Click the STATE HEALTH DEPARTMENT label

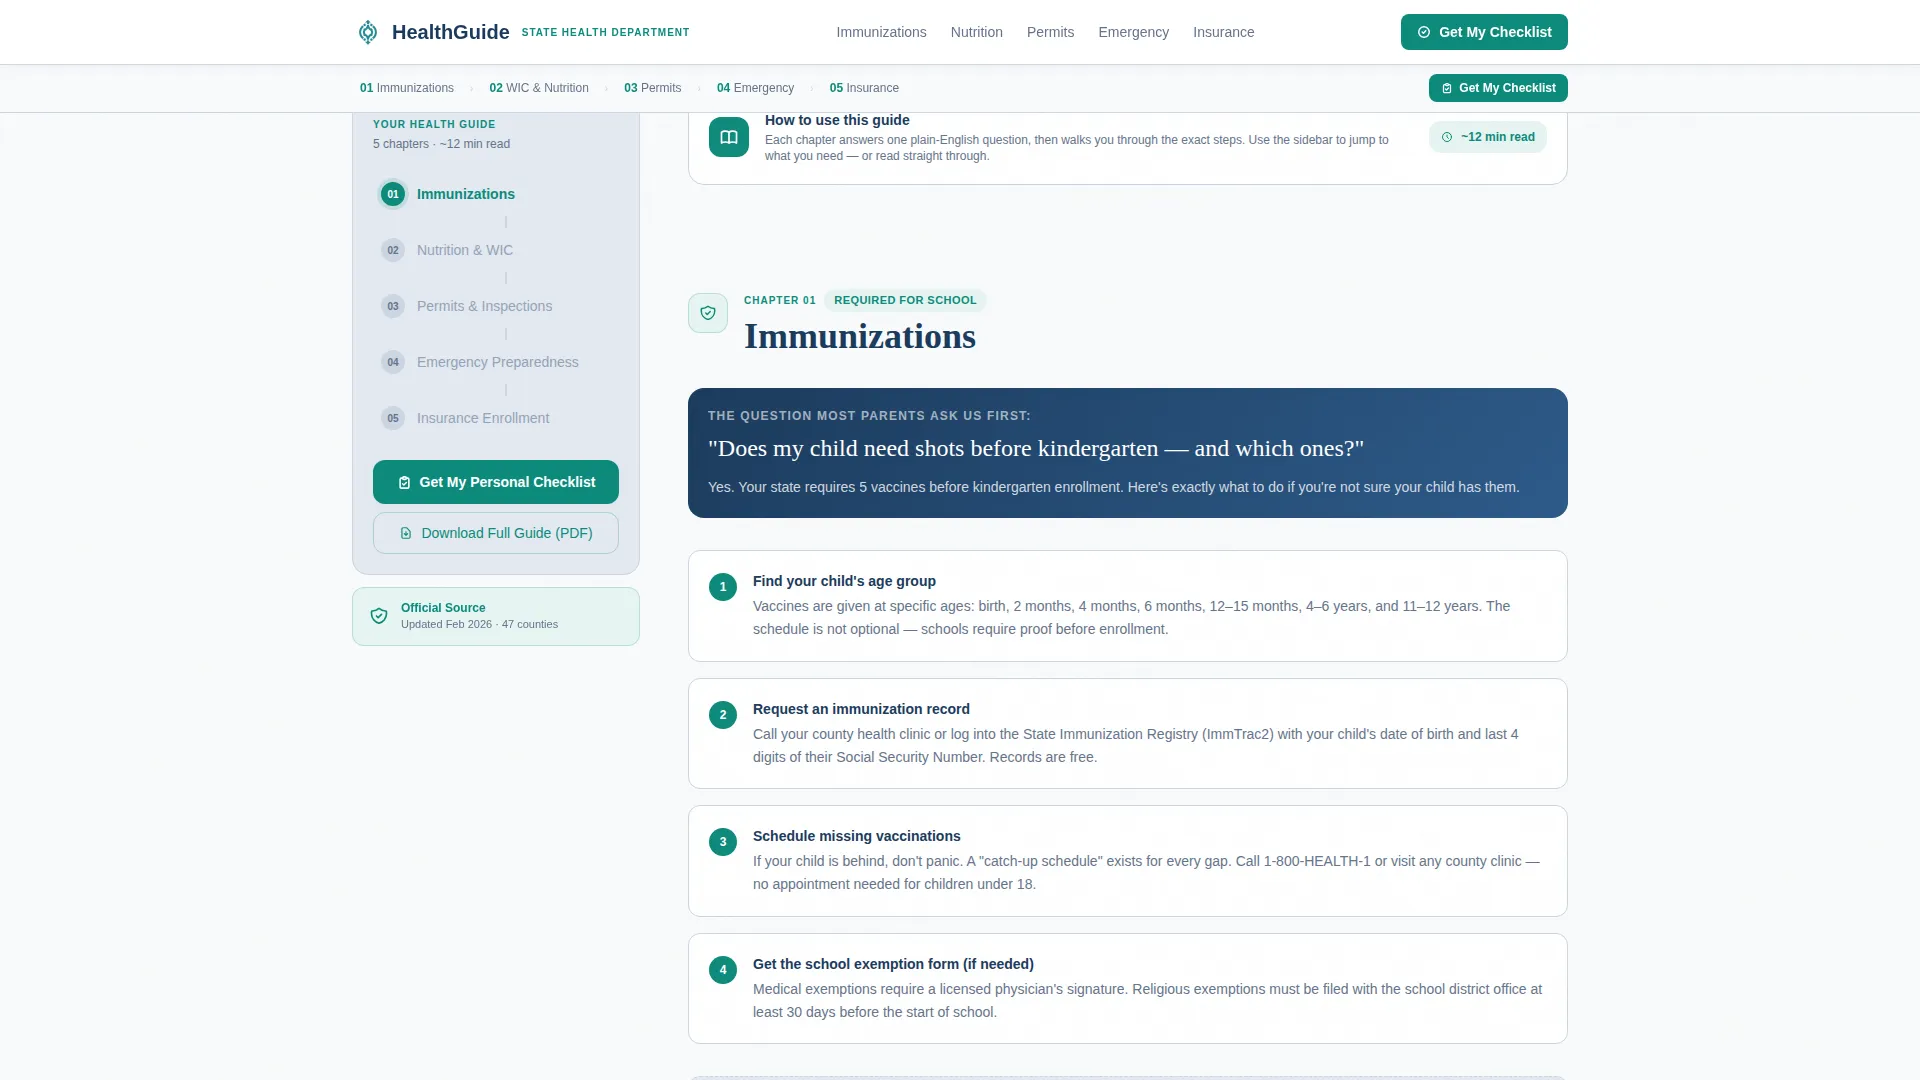(x=605, y=33)
